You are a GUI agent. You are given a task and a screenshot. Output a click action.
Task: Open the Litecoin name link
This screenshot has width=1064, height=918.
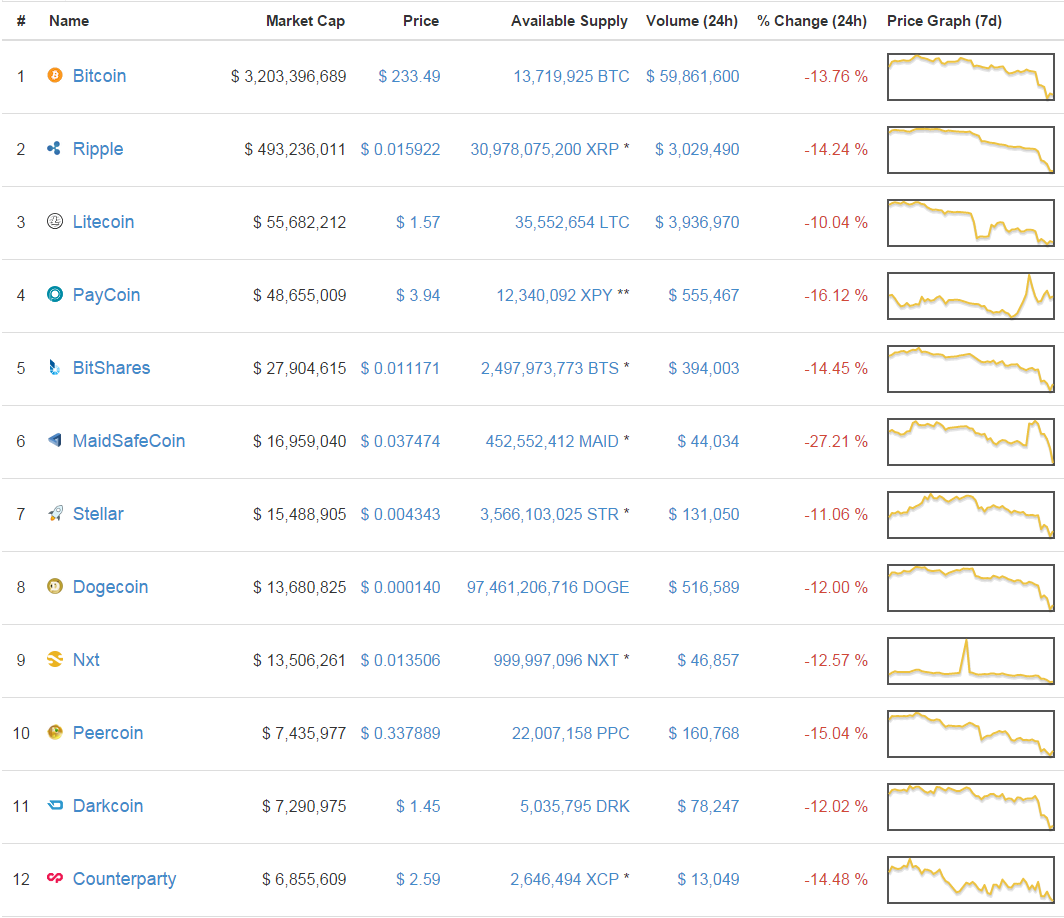(x=103, y=222)
